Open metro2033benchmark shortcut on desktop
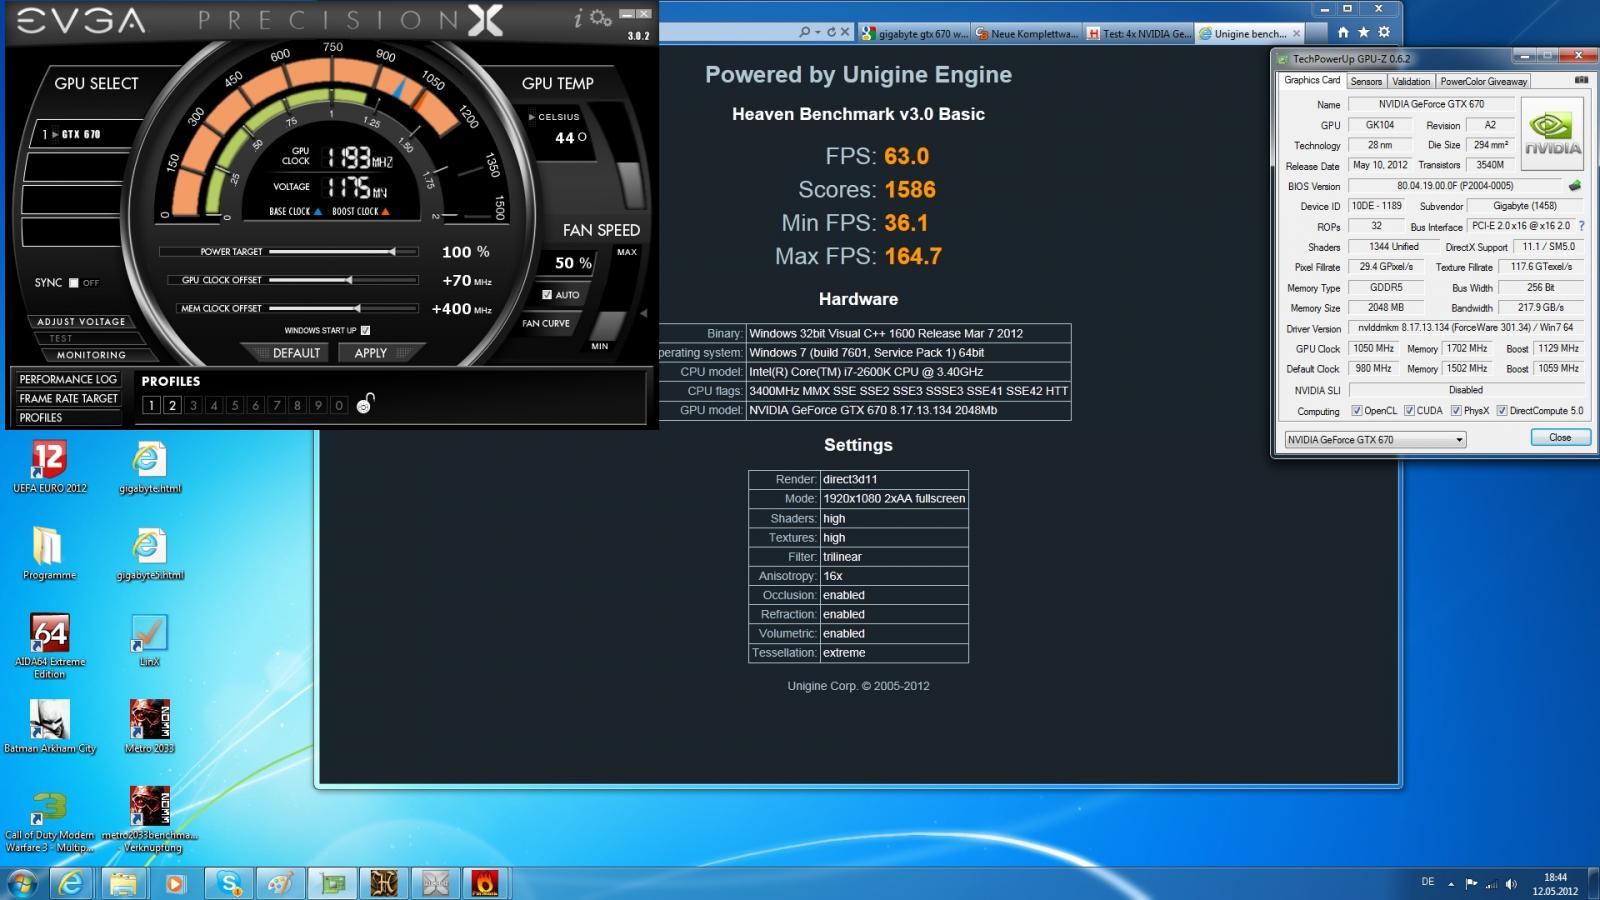Screen dimensions: 1600x900 click(x=149, y=820)
